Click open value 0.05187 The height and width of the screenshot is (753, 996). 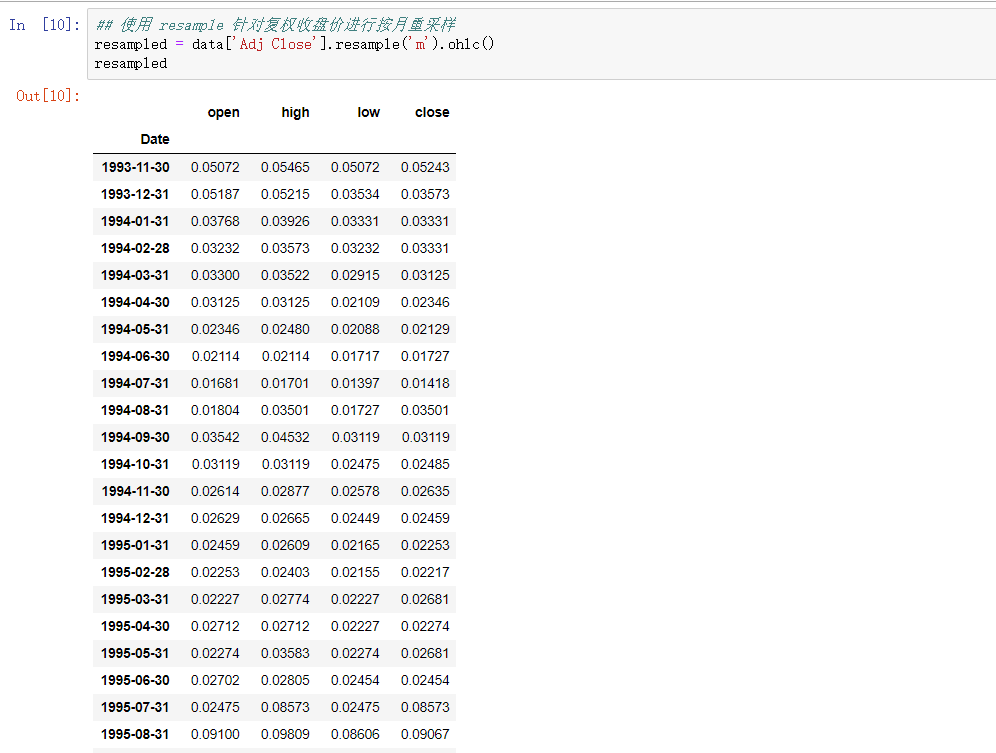tap(215, 194)
